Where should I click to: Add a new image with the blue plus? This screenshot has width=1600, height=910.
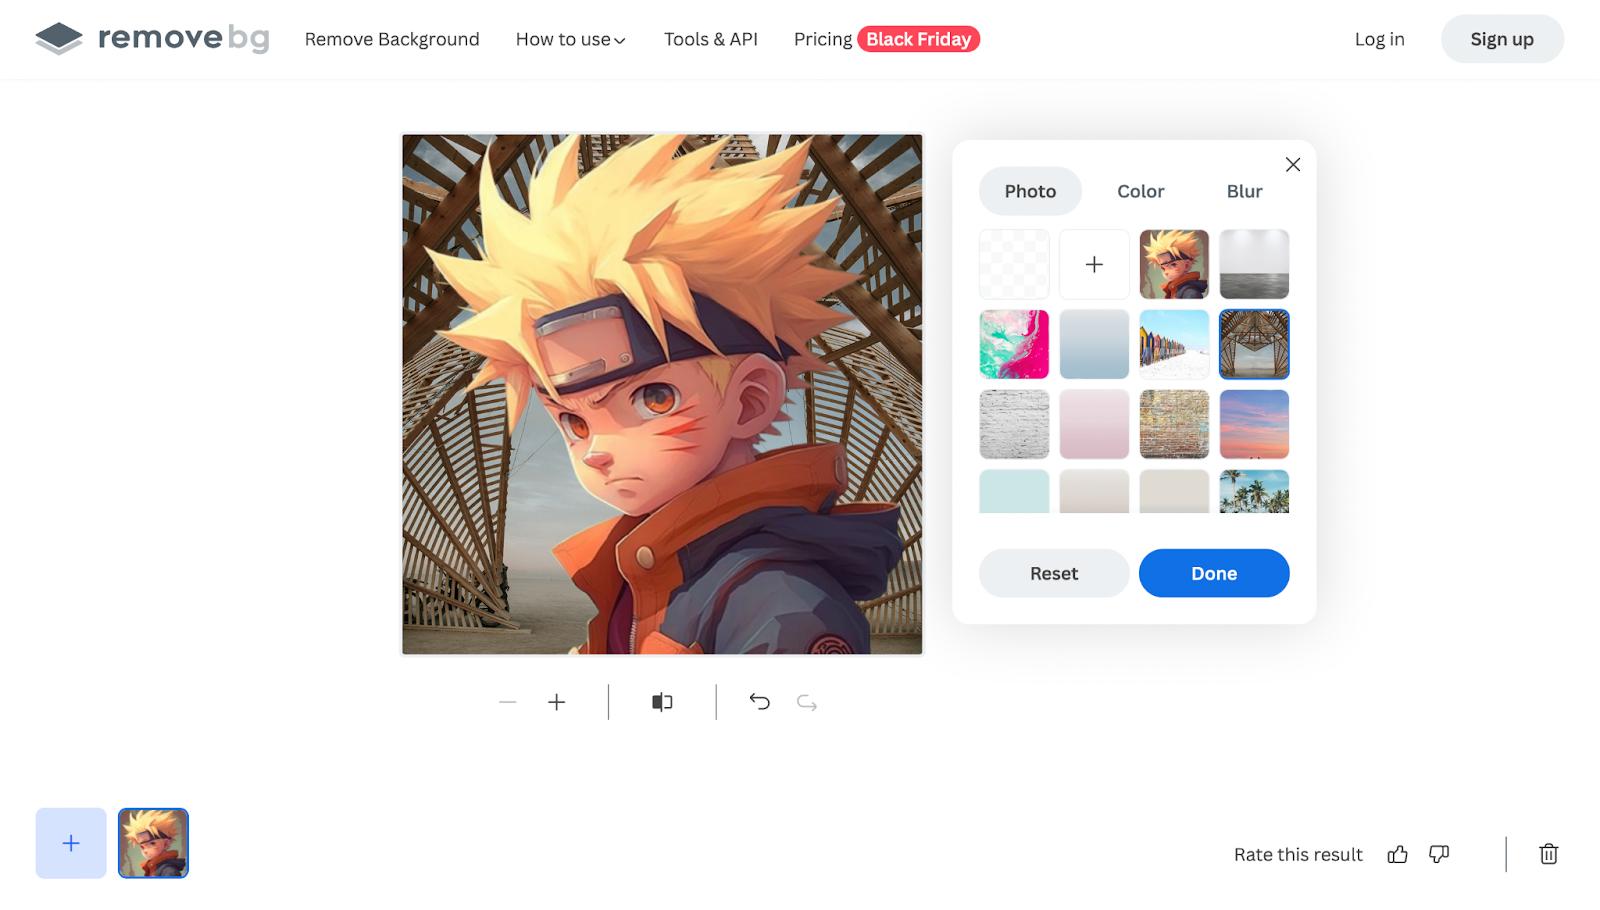tap(71, 843)
